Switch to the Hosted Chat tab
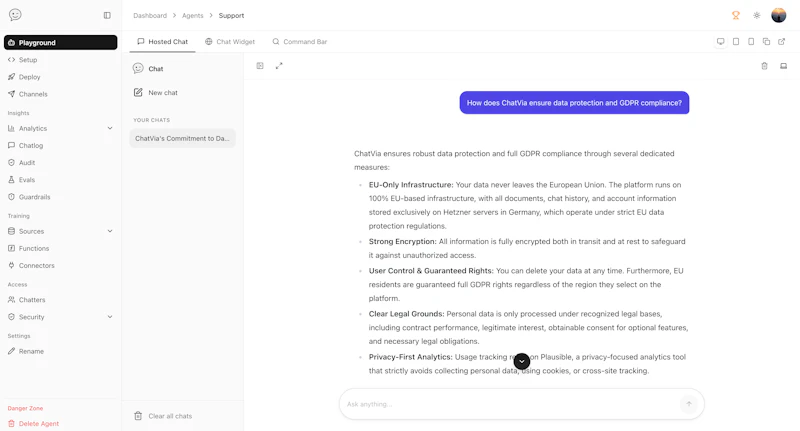 tap(163, 42)
